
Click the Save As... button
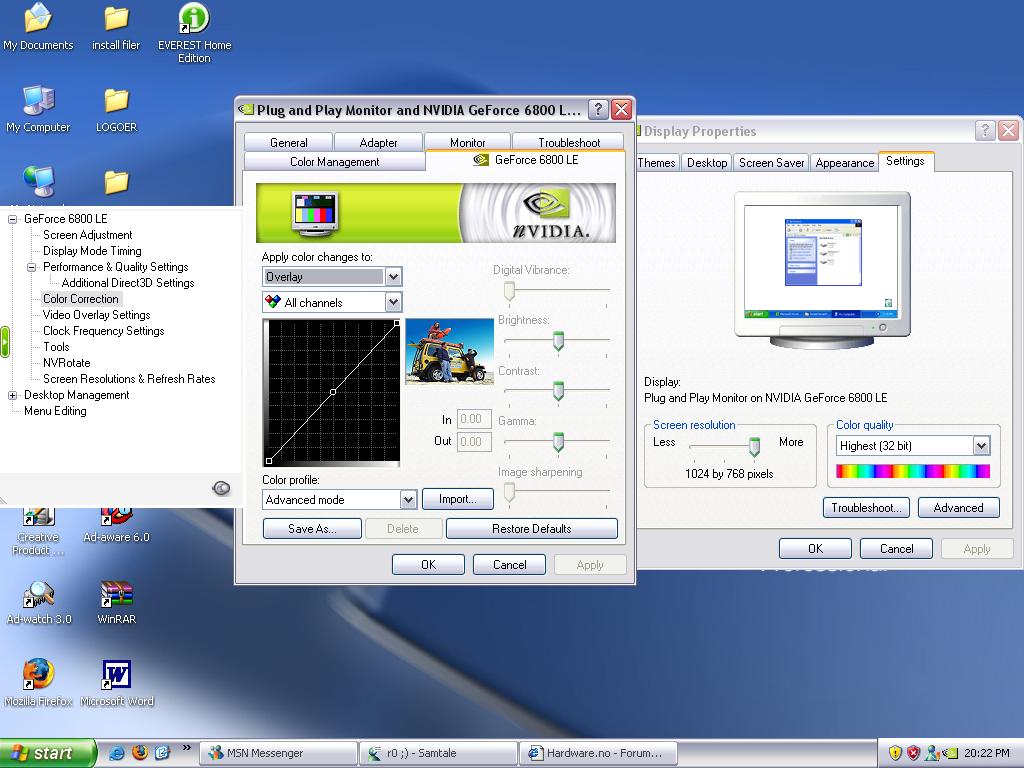point(312,528)
